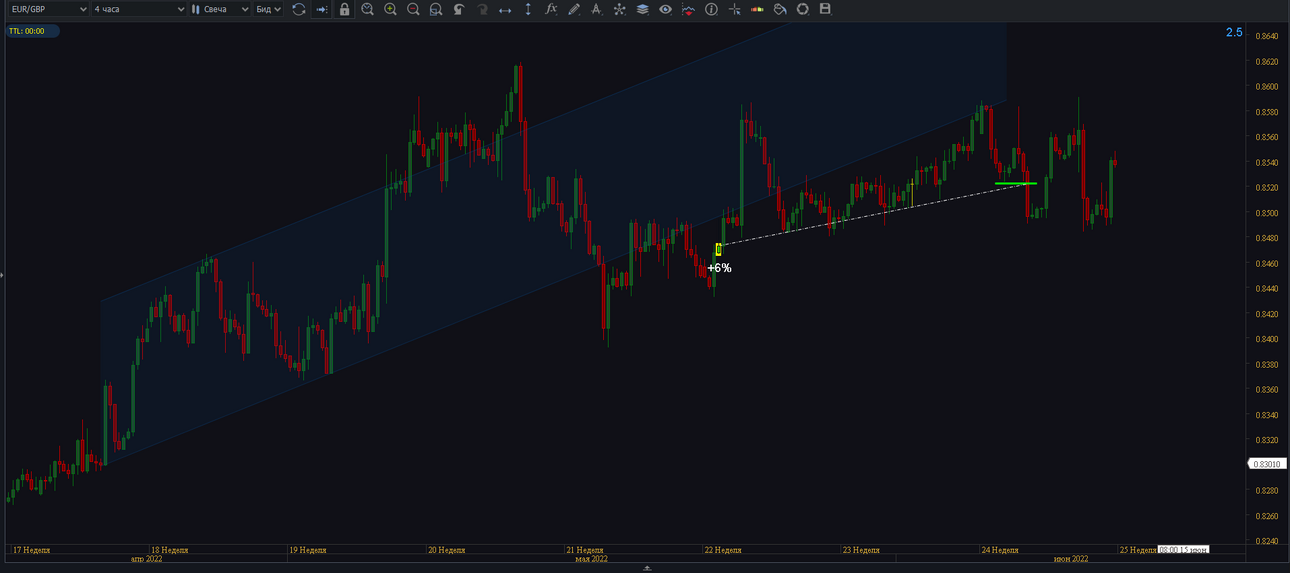Click the horizontal stretch arrows icon
The width and height of the screenshot is (1290, 573).
coord(505,9)
